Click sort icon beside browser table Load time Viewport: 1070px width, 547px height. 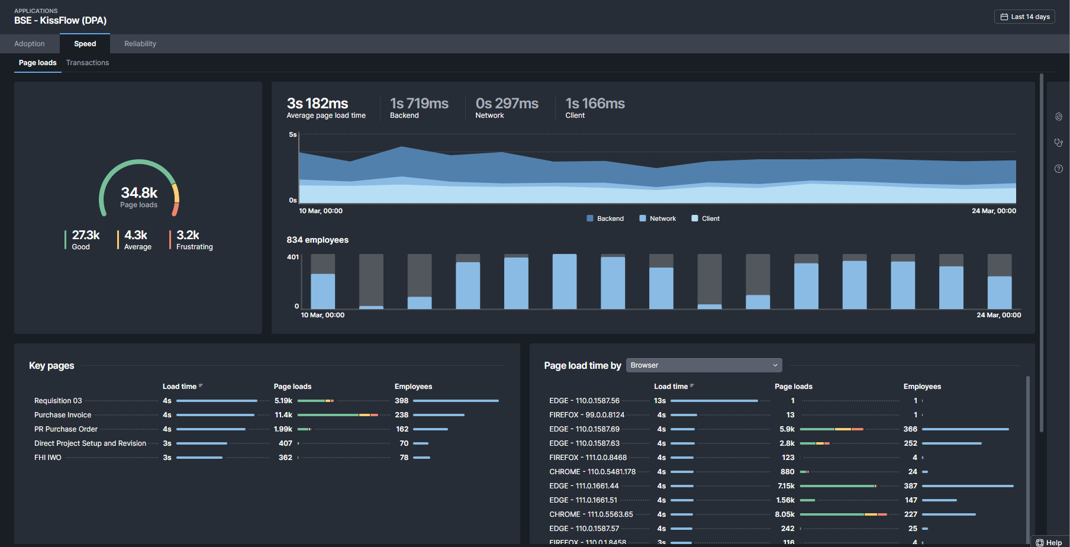click(x=692, y=386)
